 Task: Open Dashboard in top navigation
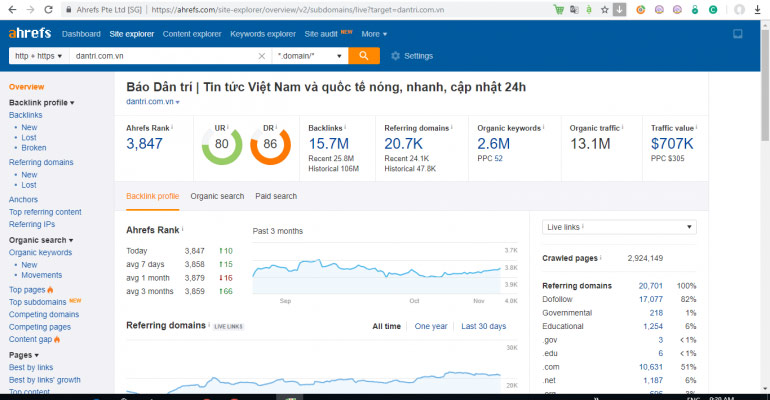coord(81,34)
